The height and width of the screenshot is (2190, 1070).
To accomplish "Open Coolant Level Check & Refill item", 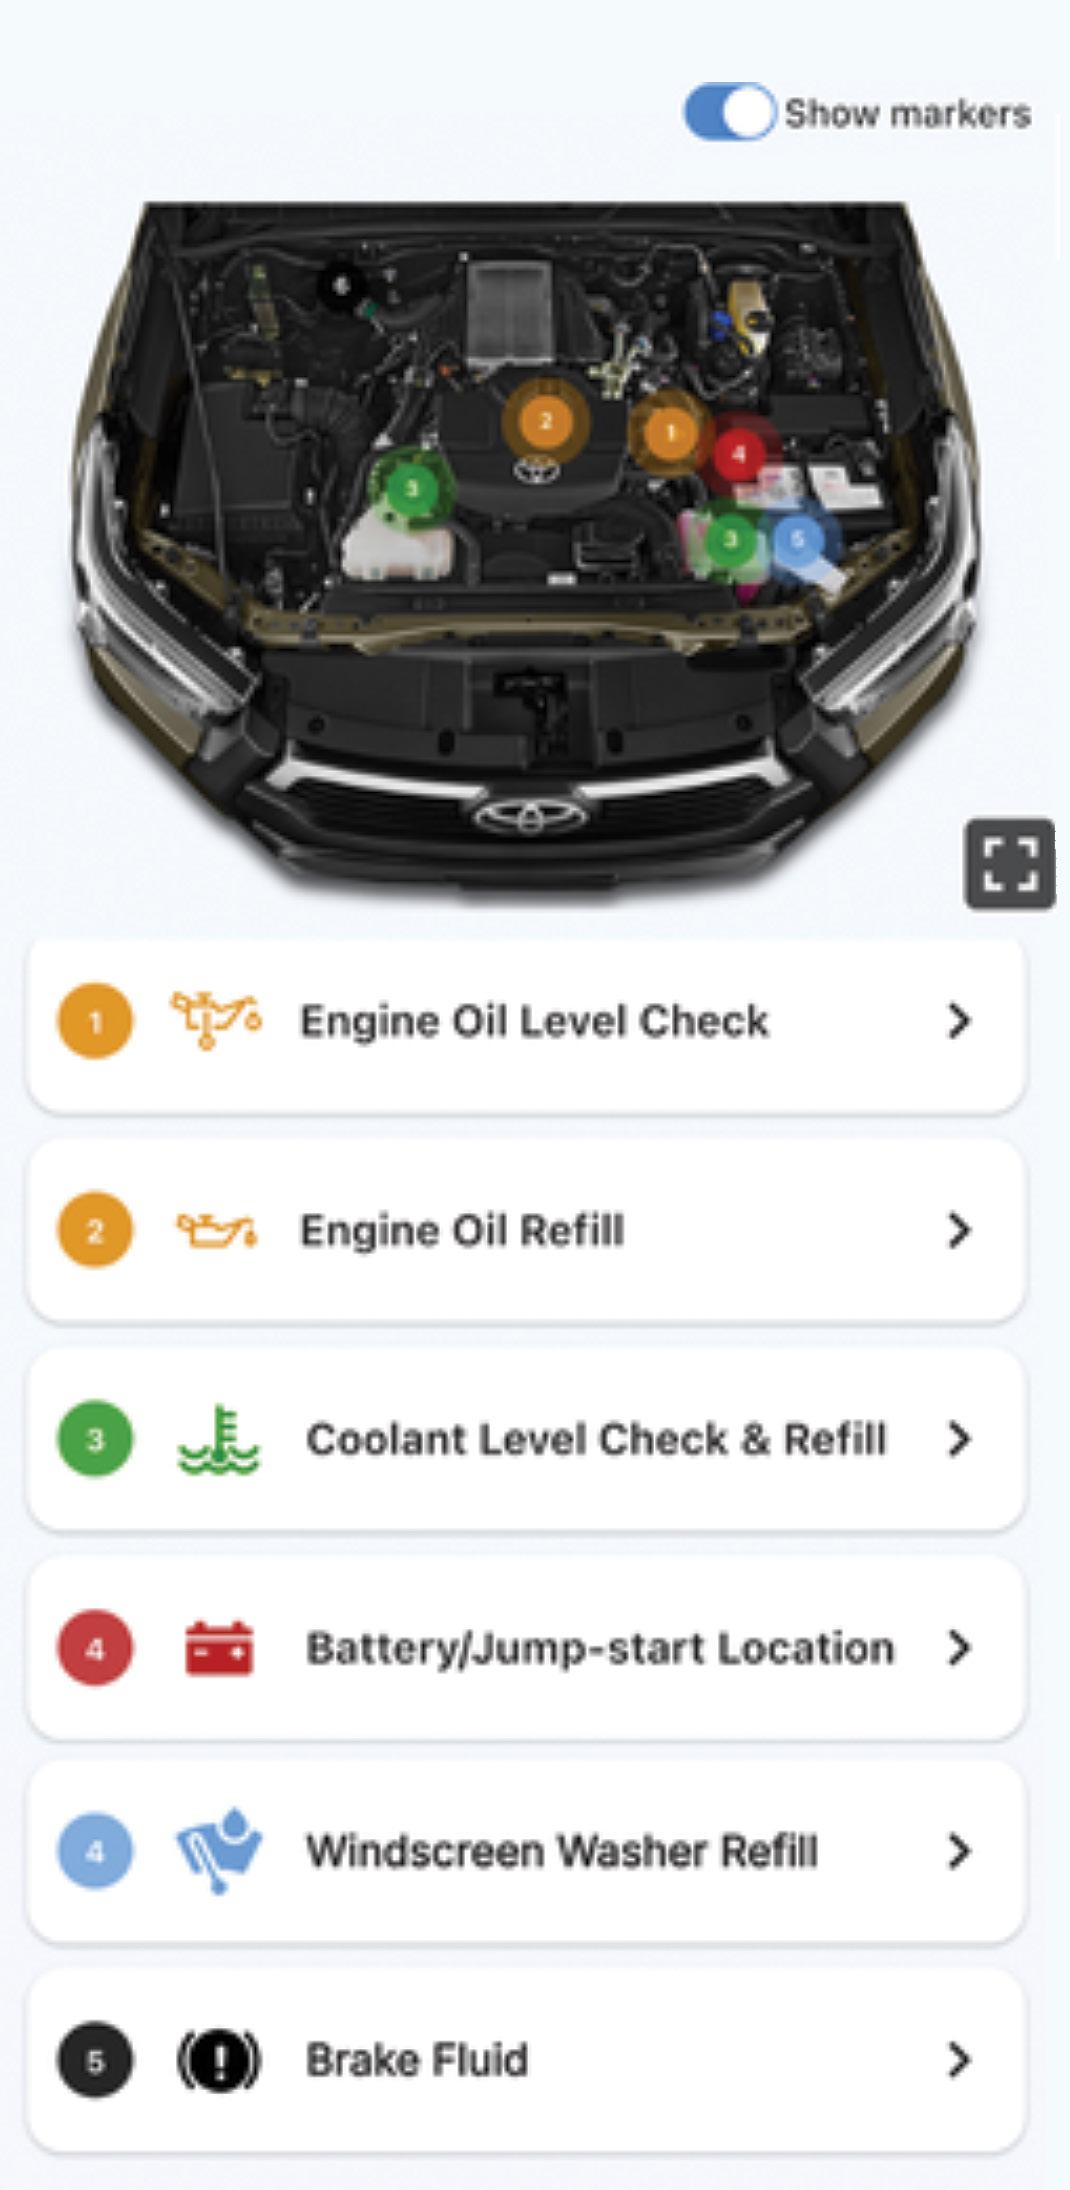I will click(x=526, y=1439).
